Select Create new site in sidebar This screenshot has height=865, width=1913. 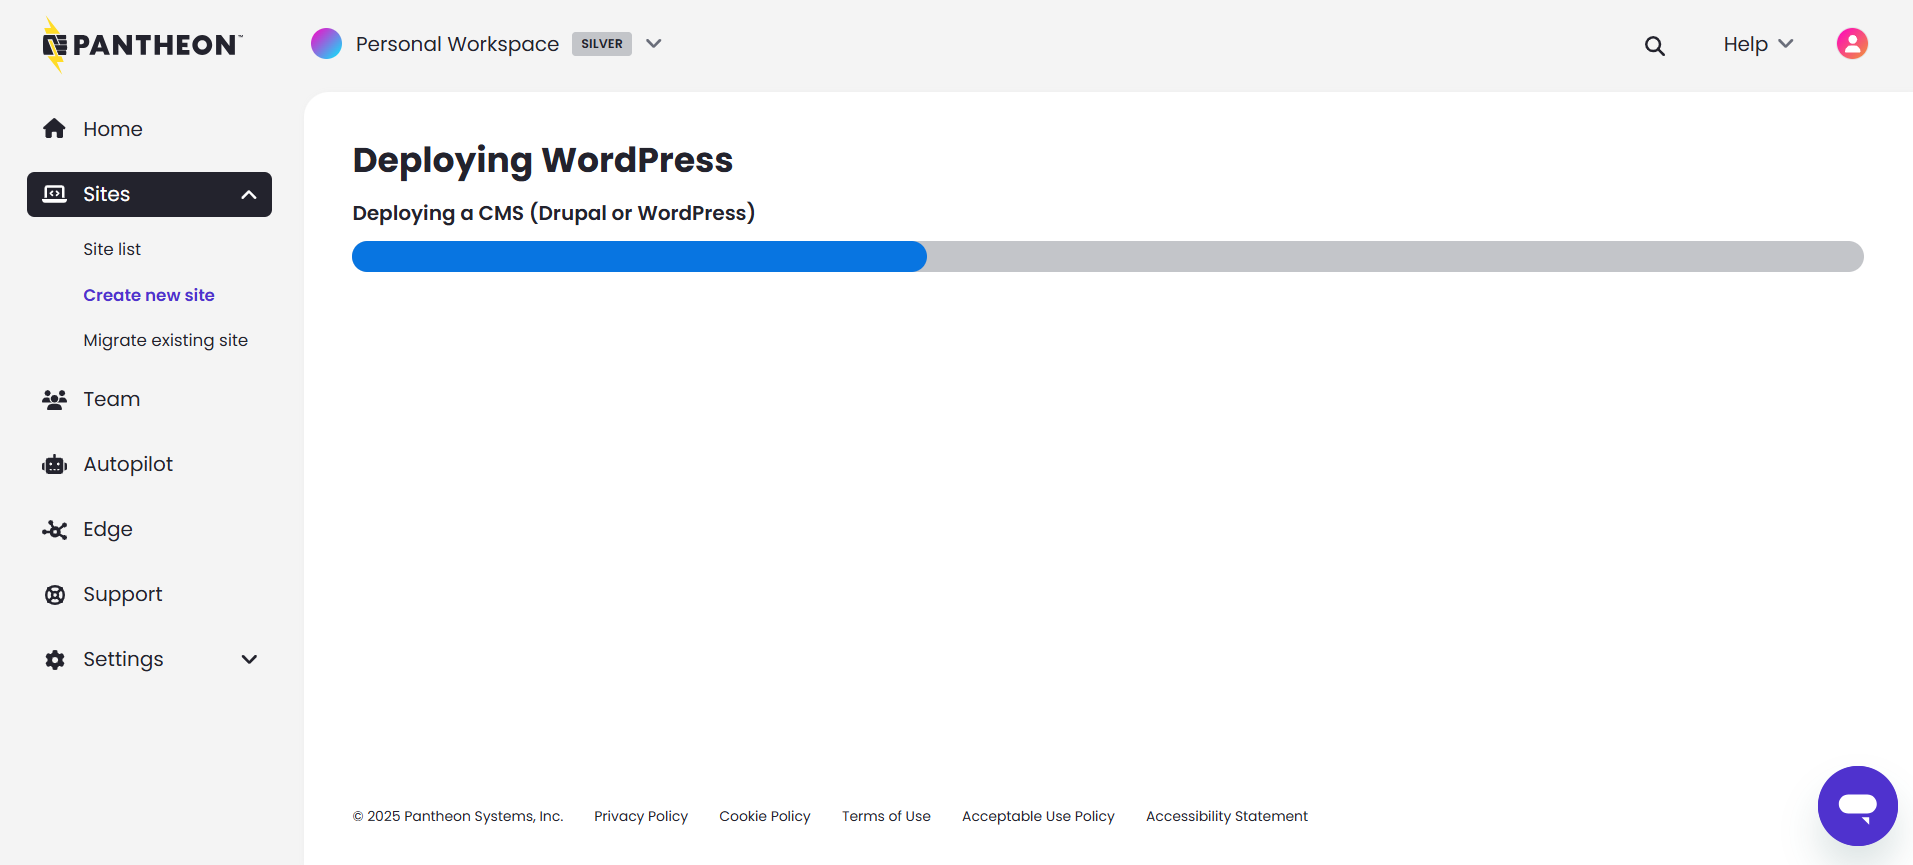[149, 295]
